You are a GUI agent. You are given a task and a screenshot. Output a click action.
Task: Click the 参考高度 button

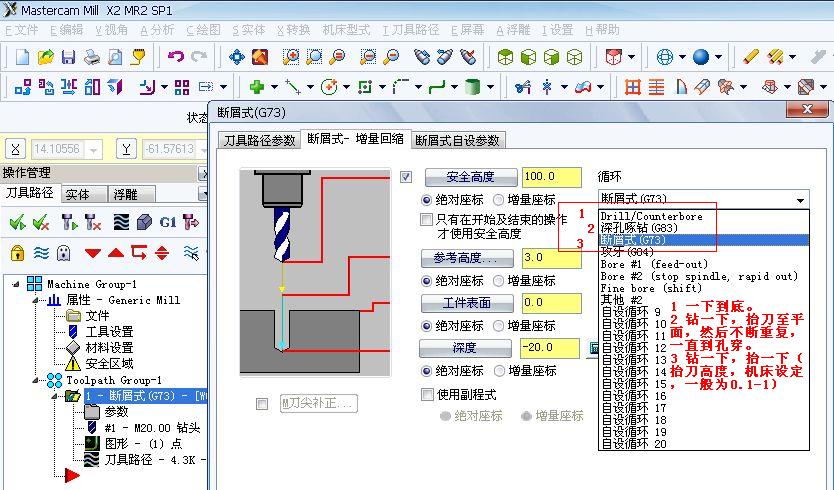point(467,258)
